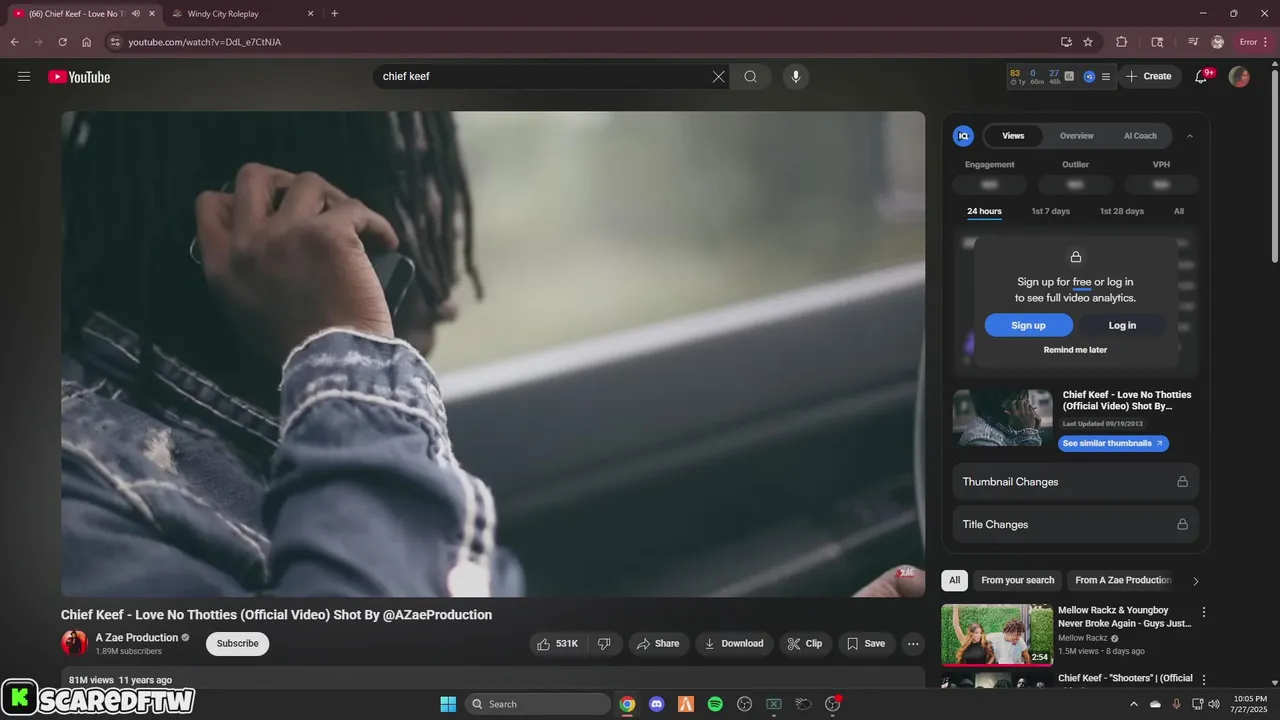Open media controls icon in Chrome toolbar
The height and width of the screenshot is (720, 1280).
tap(1193, 42)
